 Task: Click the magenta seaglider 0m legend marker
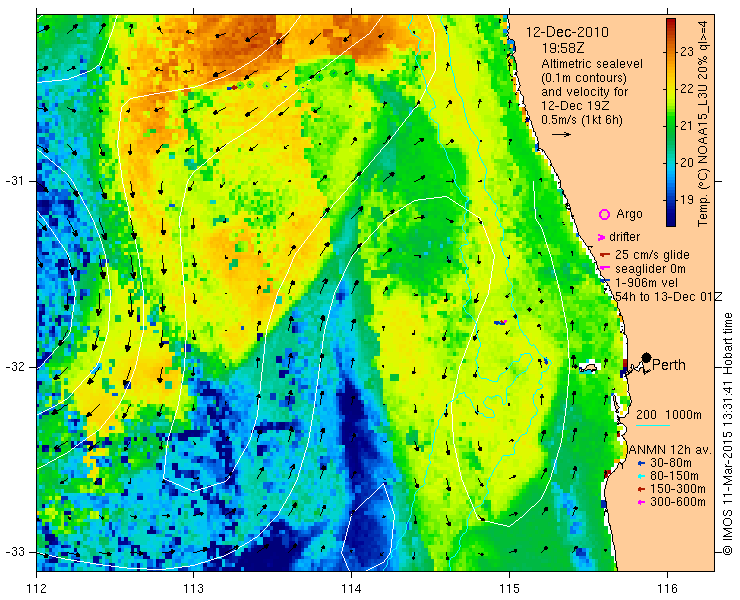[x=605, y=269]
